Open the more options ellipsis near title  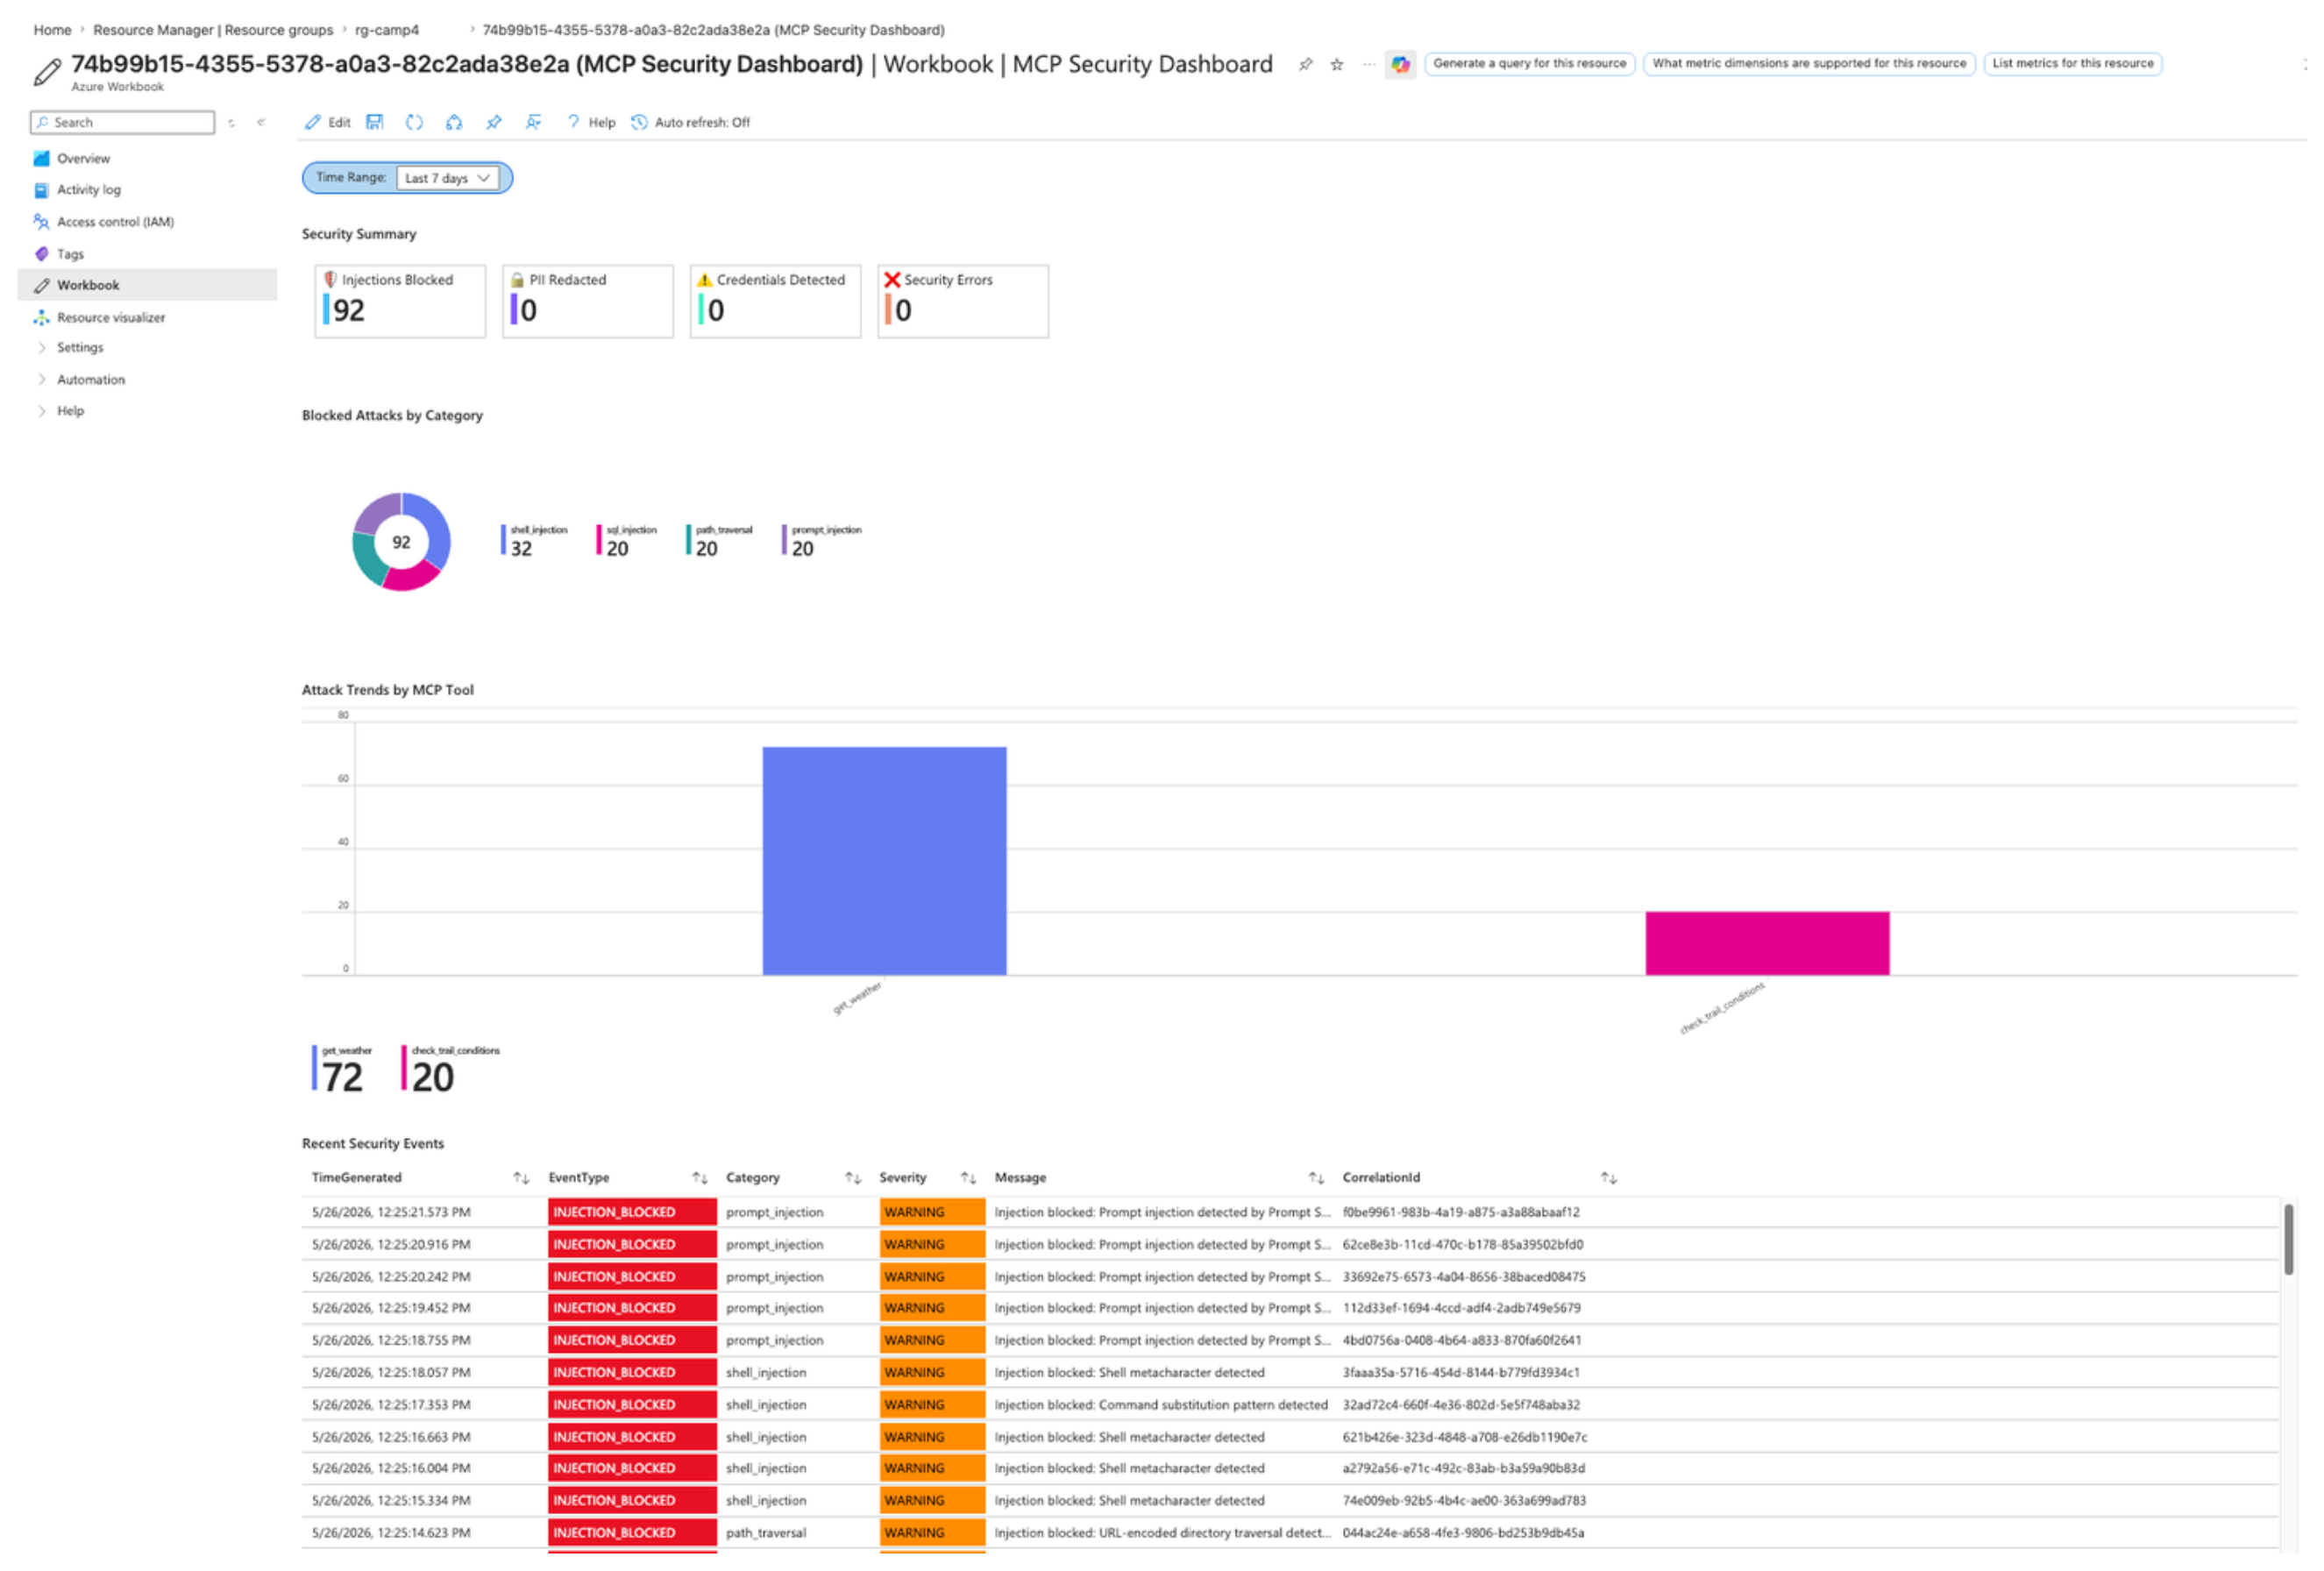coord(1368,64)
